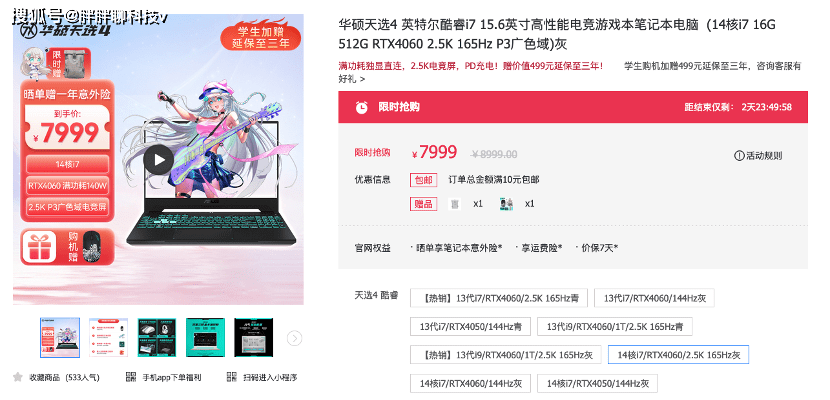The image size is (830, 400).
Task: Select 14核i7/RTX4060/144Hz灰 option
Action: click(x=470, y=383)
